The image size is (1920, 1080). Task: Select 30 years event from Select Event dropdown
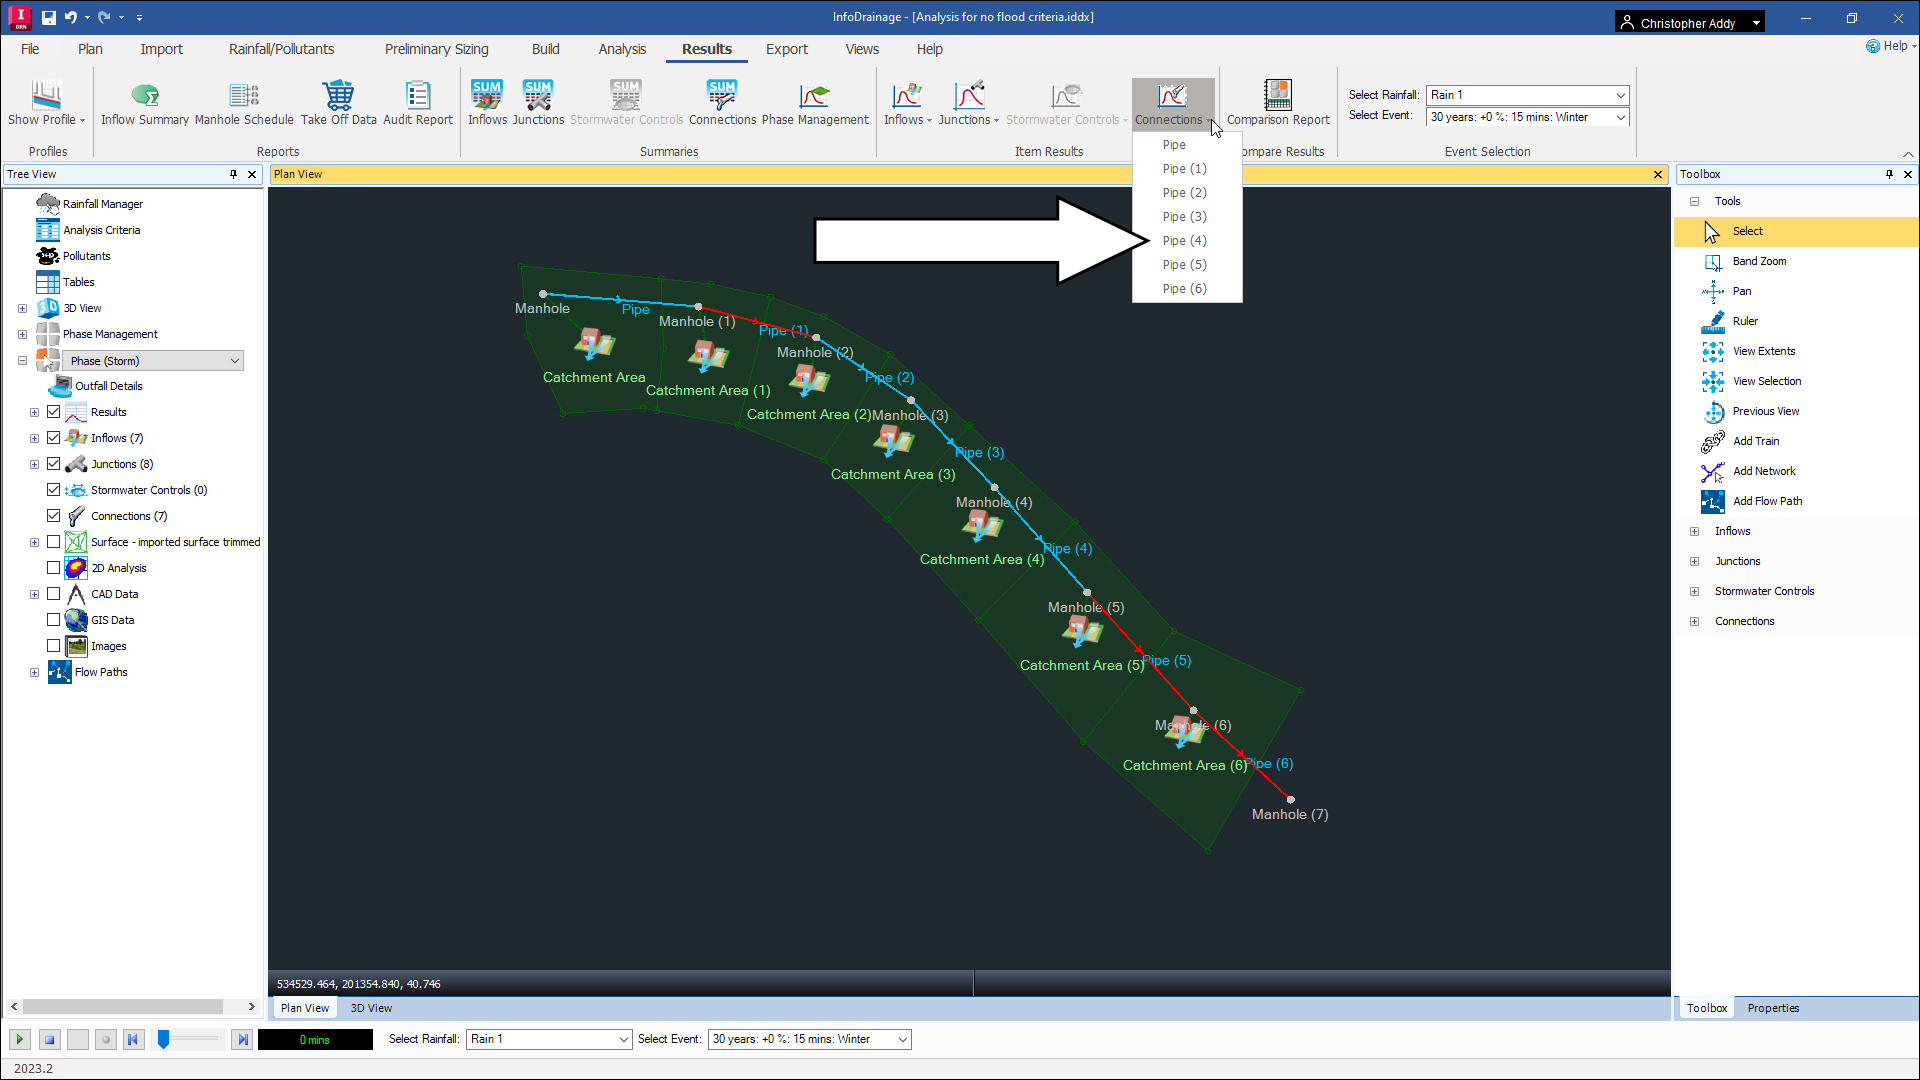pos(1523,116)
